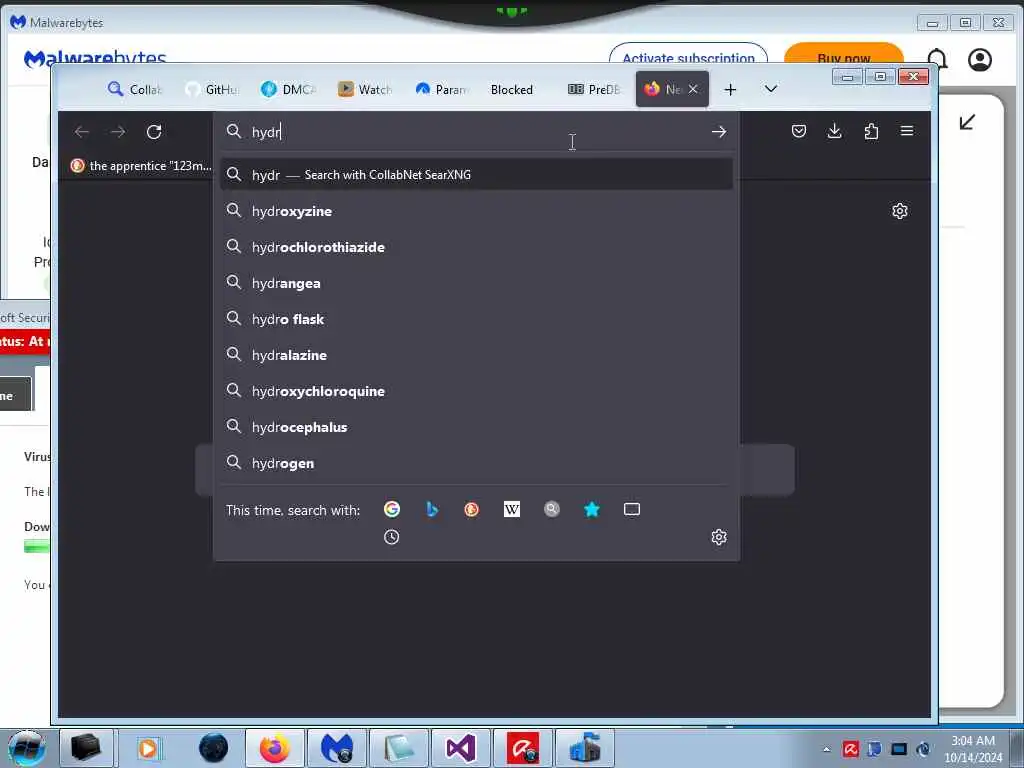1024x768 pixels.
Task: Go forward to next page
Action: coord(118,132)
